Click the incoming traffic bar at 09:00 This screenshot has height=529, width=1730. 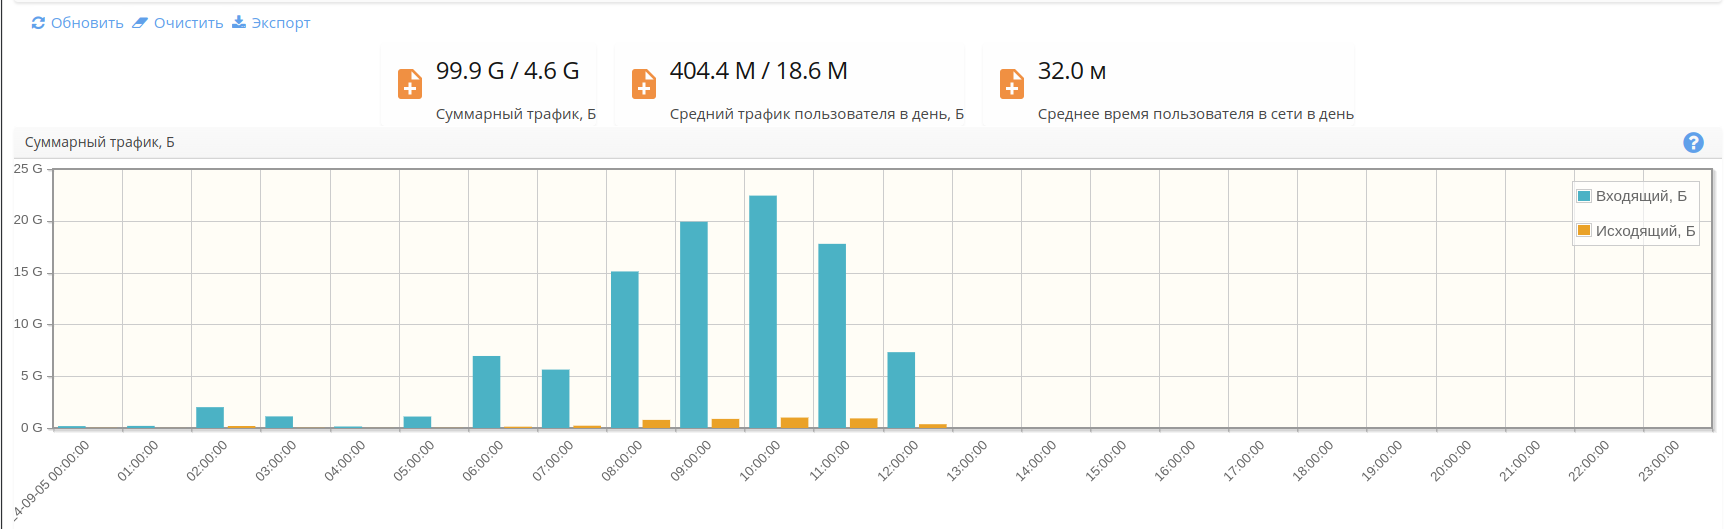pyautogui.click(x=694, y=325)
